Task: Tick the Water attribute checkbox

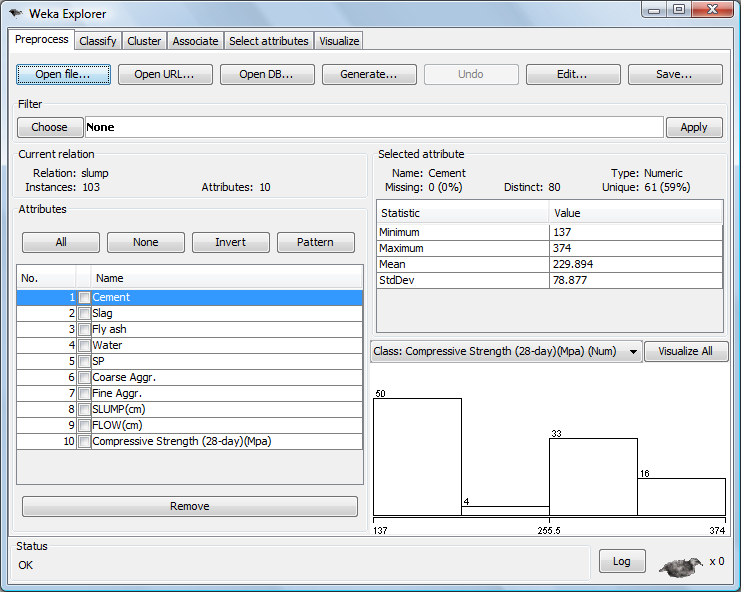Action: pos(84,345)
